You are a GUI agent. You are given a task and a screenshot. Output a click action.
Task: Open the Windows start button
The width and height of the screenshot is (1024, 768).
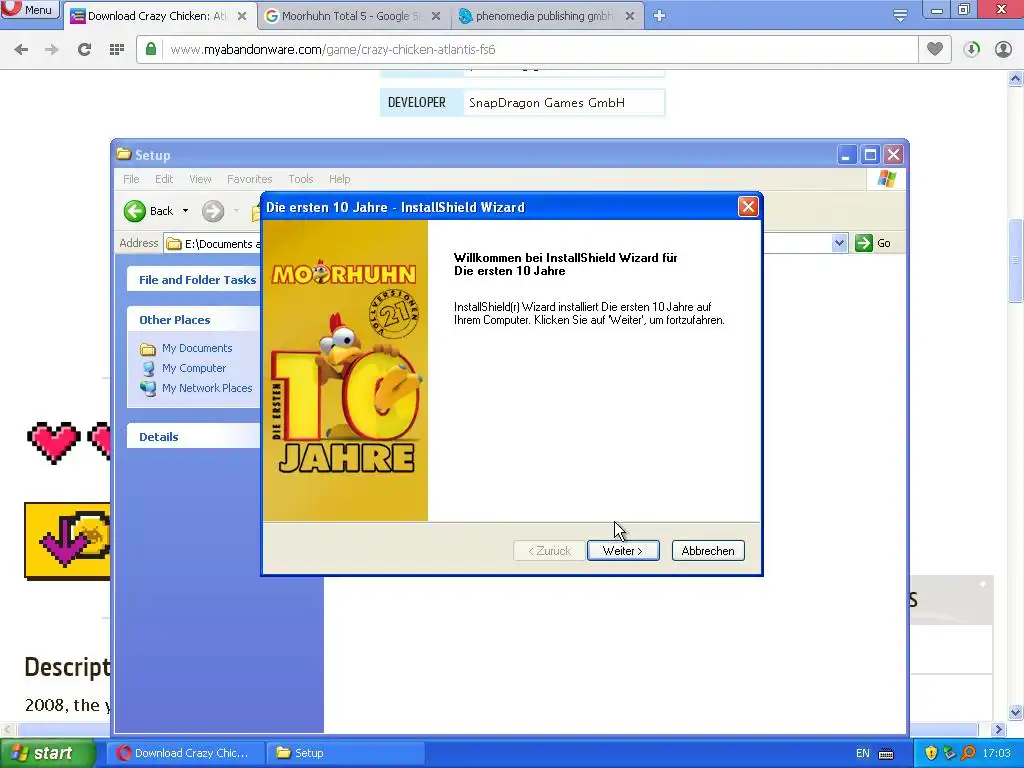click(x=46, y=753)
